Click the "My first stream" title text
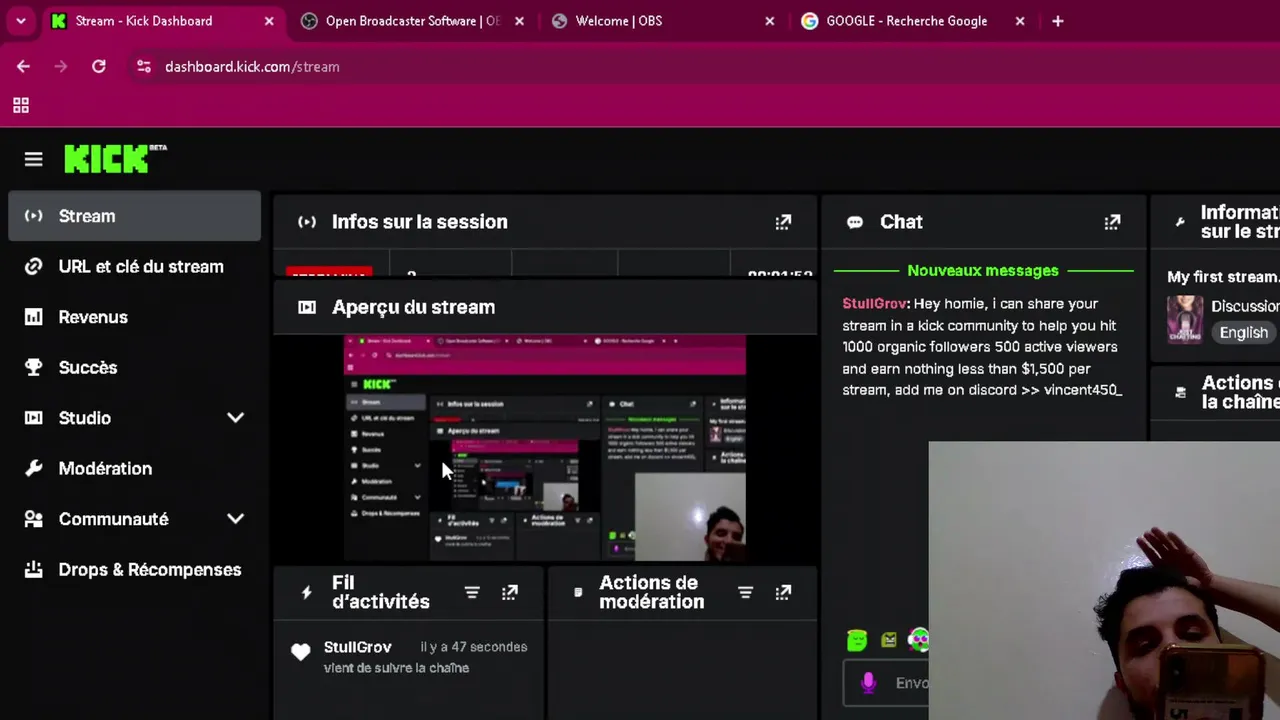The height and width of the screenshot is (720, 1280). tap(1223, 277)
